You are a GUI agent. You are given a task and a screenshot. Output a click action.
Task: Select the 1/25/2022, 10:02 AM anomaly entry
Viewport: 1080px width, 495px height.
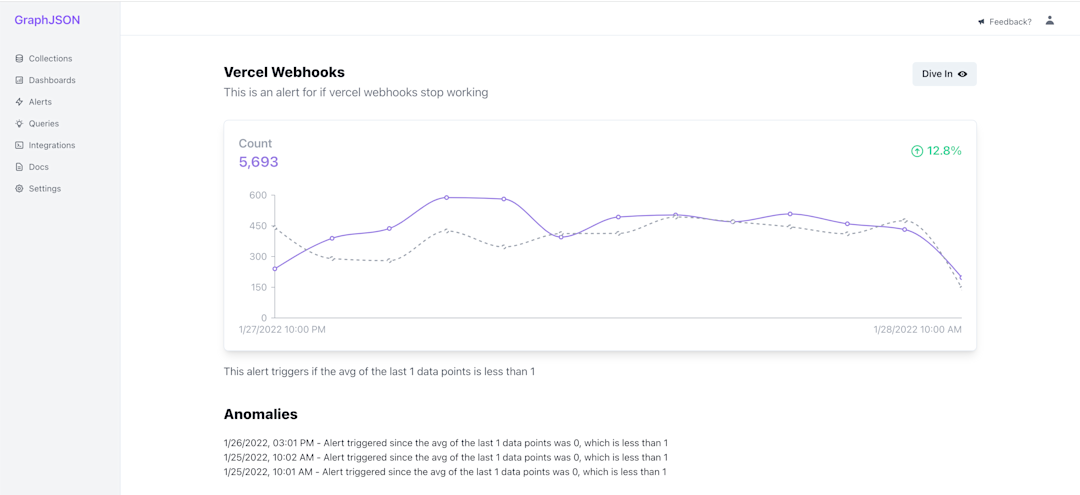446,457
